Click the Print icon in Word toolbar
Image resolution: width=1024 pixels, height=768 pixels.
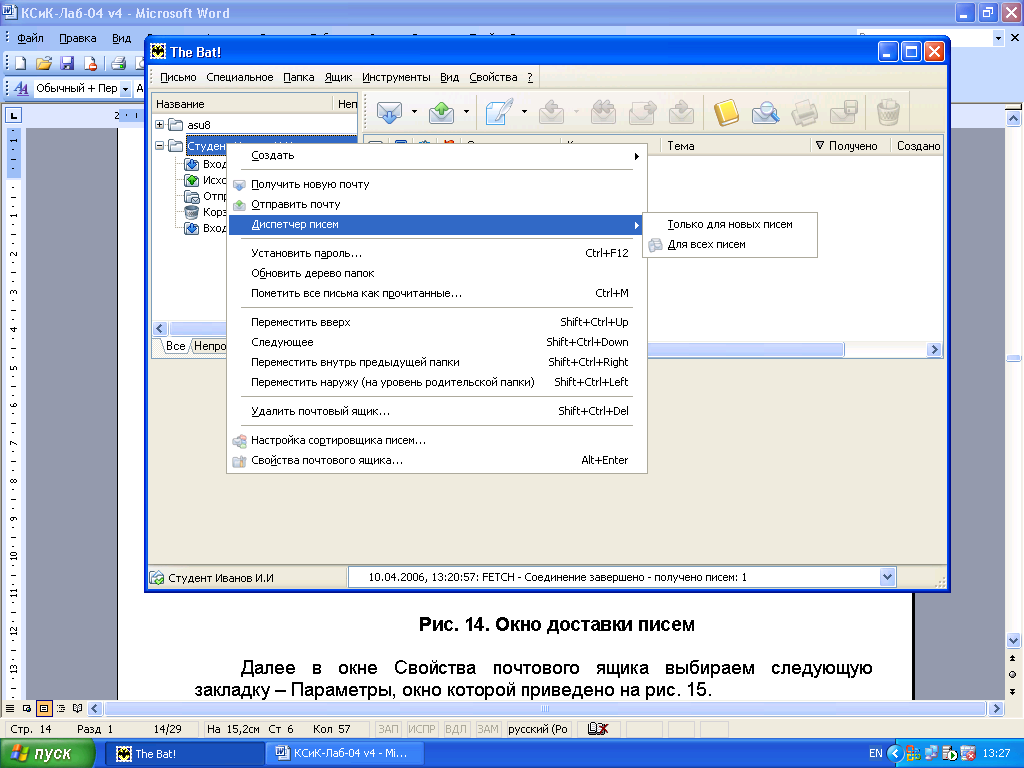(118, 63)
